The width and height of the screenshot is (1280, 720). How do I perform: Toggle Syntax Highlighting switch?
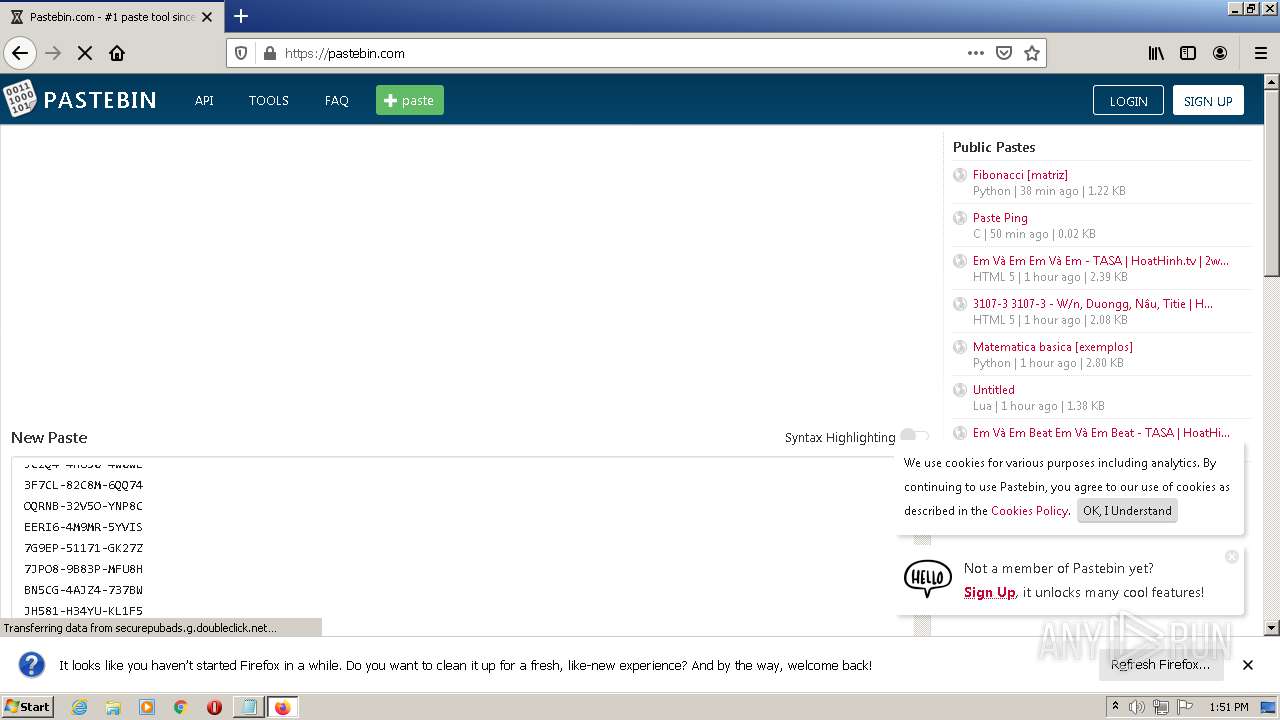pos(914,436)
